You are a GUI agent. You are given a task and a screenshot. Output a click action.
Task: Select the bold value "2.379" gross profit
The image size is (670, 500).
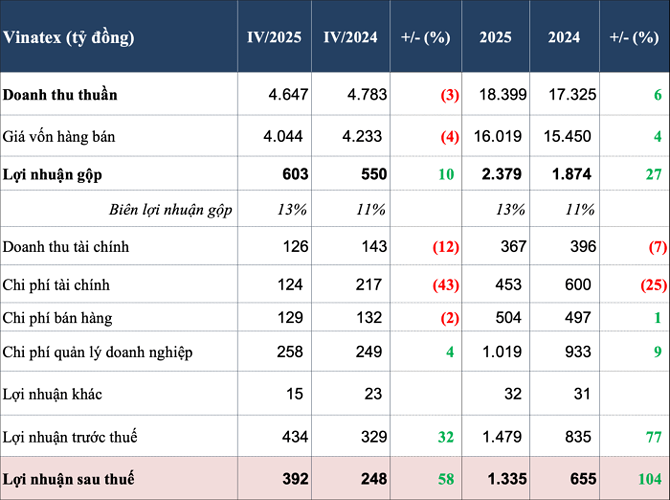pyautogui.click(x=502, y=174)
